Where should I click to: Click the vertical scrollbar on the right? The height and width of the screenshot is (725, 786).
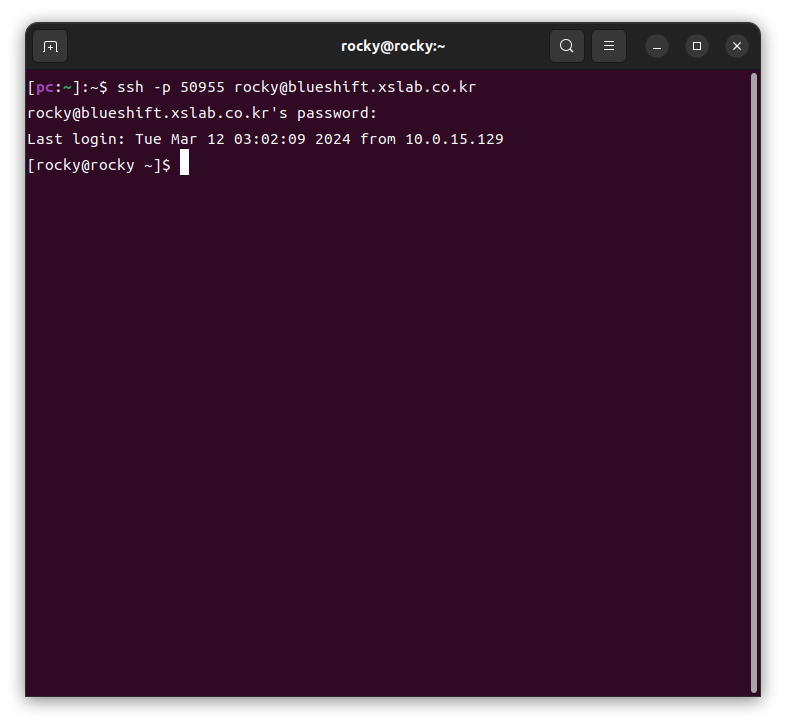click(x=753, y=380)
